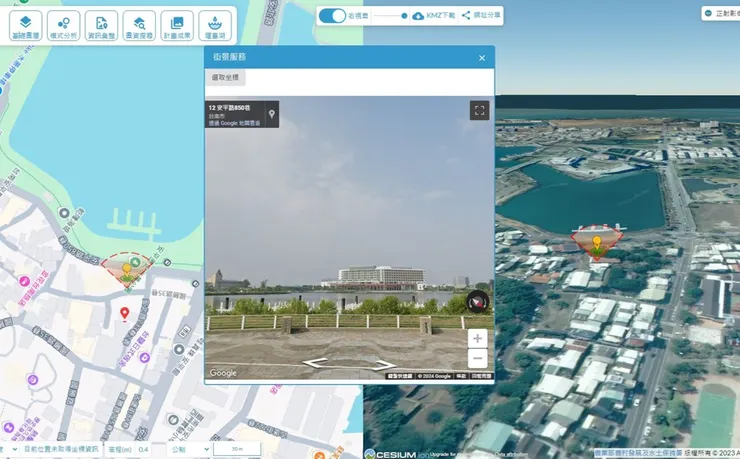This screenshot has width=740, height=459.
Task: Click the 回報問題 report a problem link
Action: point(481,376)
